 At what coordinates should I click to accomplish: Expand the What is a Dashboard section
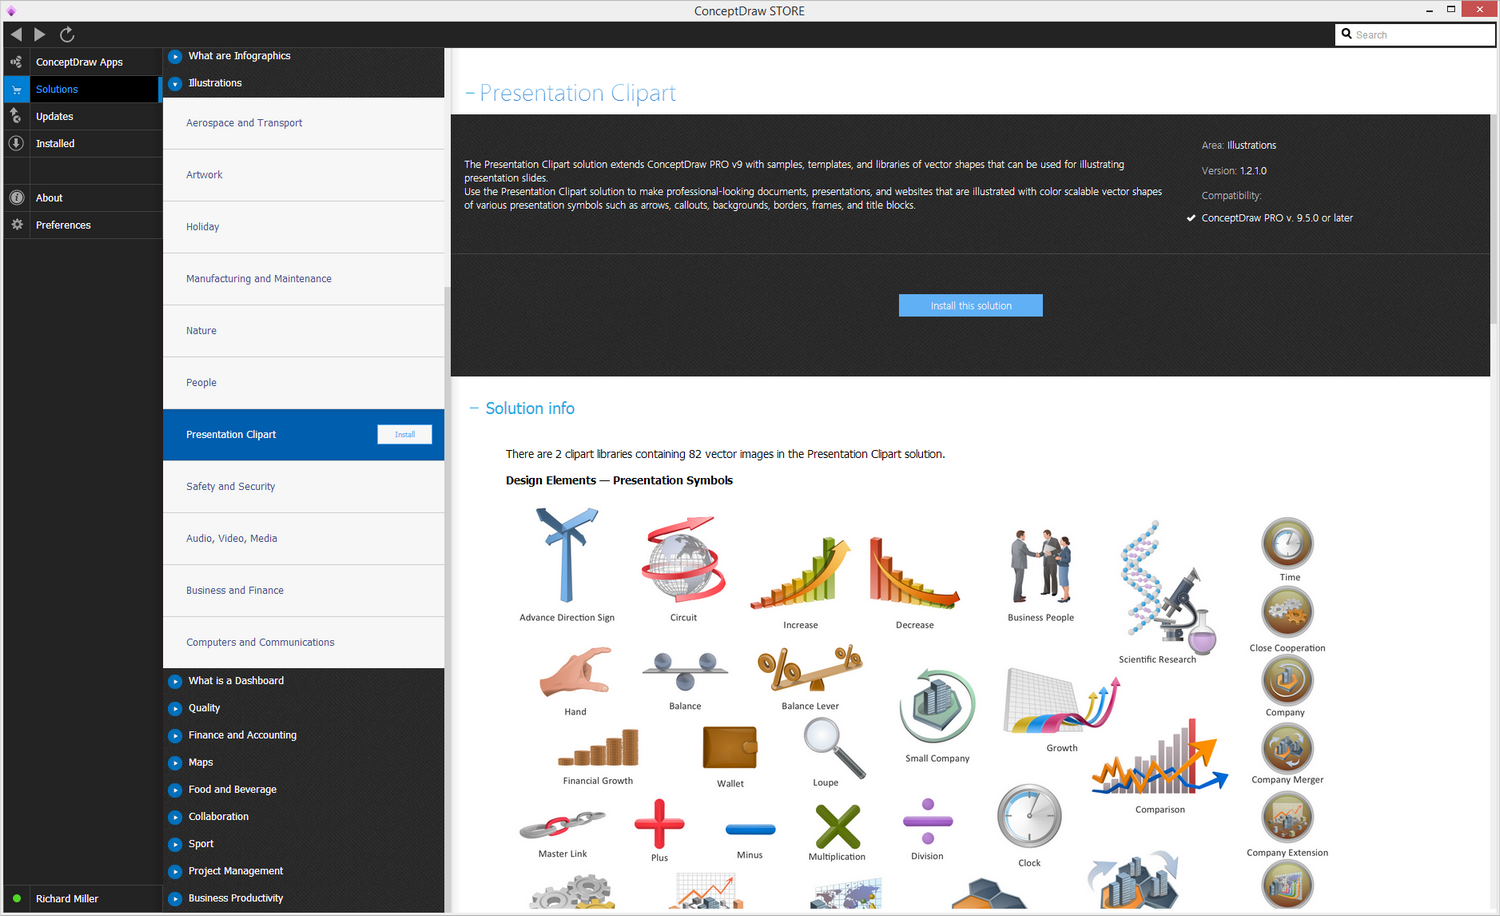click(x=175, y=681)
